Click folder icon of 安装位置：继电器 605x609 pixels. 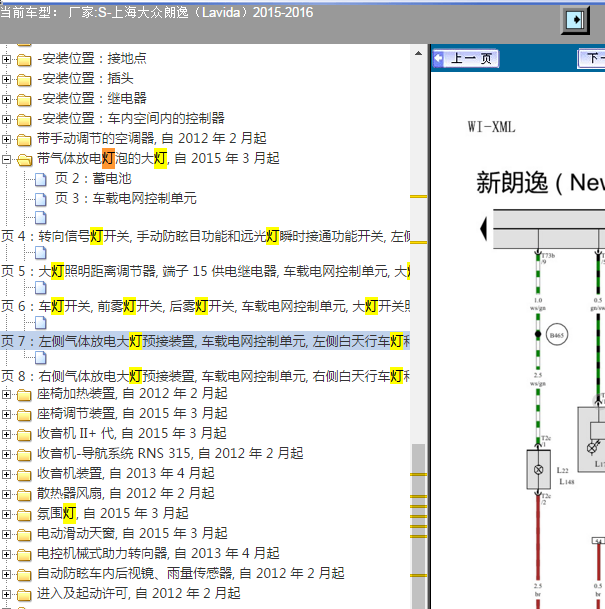pyautogui.click(x=24, y=100)
